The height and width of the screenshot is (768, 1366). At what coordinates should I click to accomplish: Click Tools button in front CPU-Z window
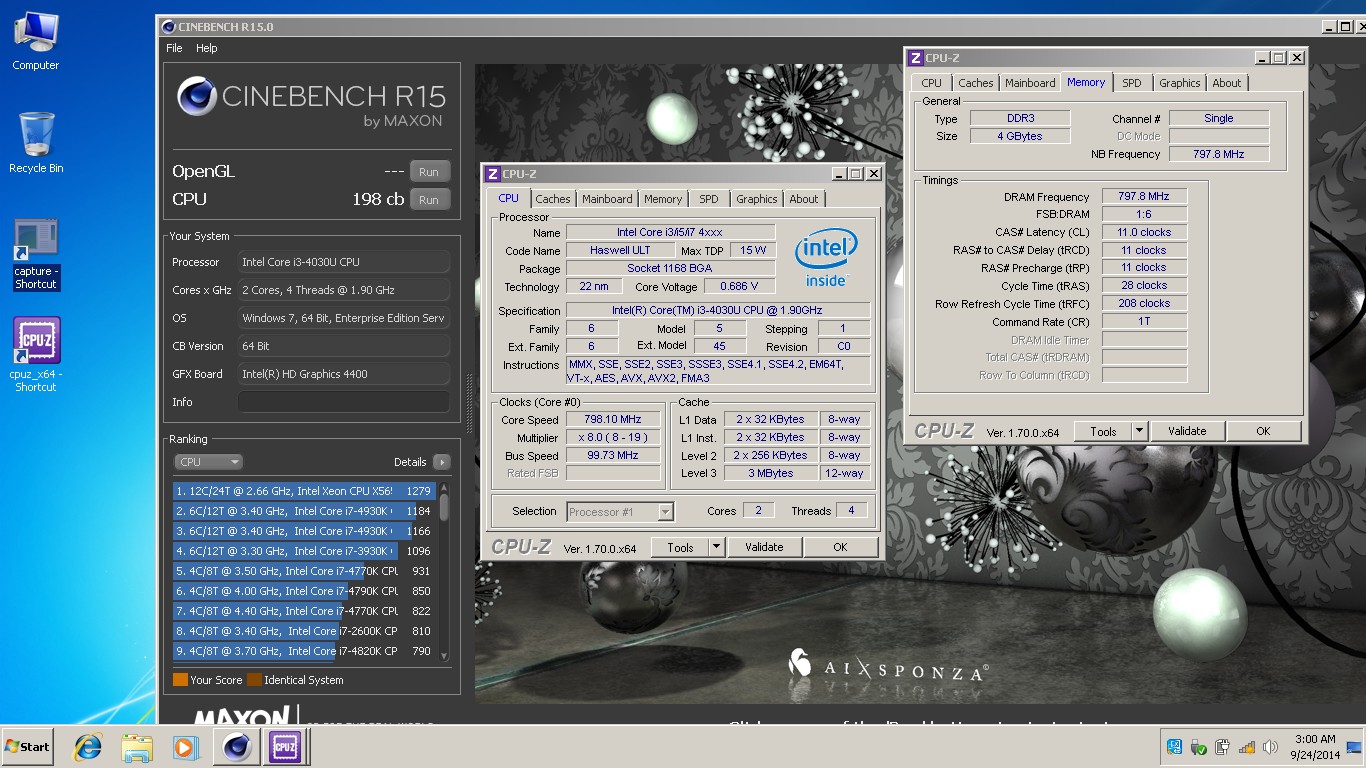point(680,547)
